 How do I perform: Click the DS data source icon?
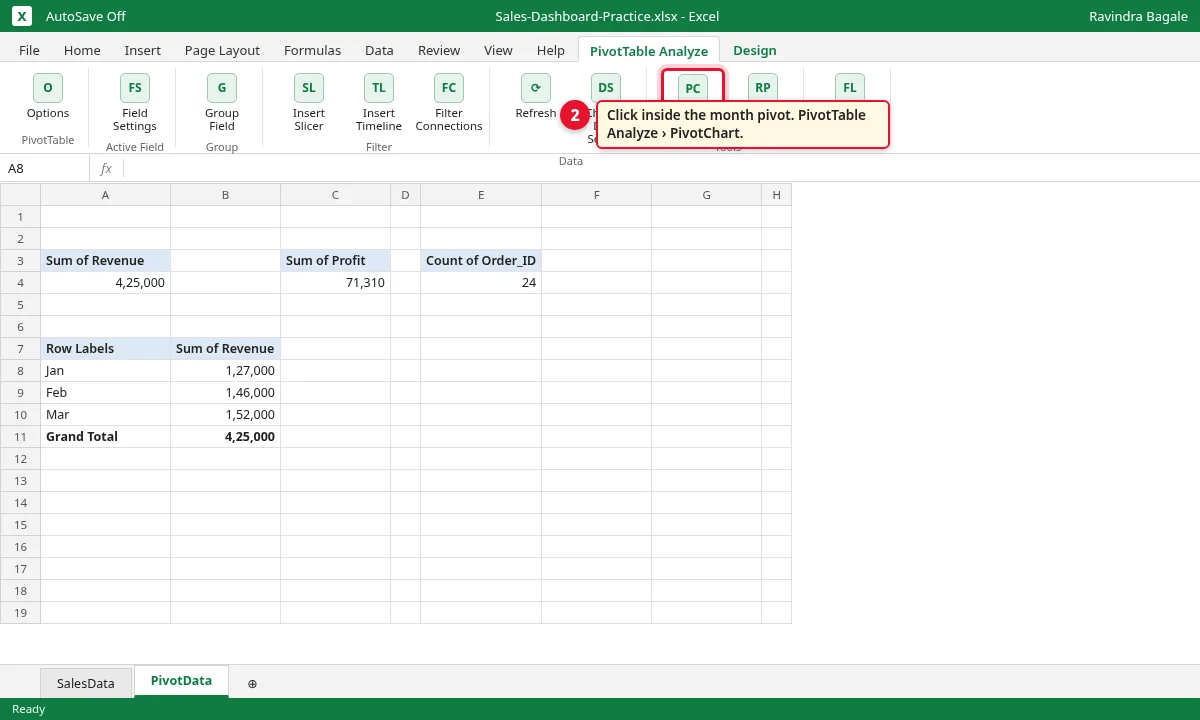[x=606, y=88]
